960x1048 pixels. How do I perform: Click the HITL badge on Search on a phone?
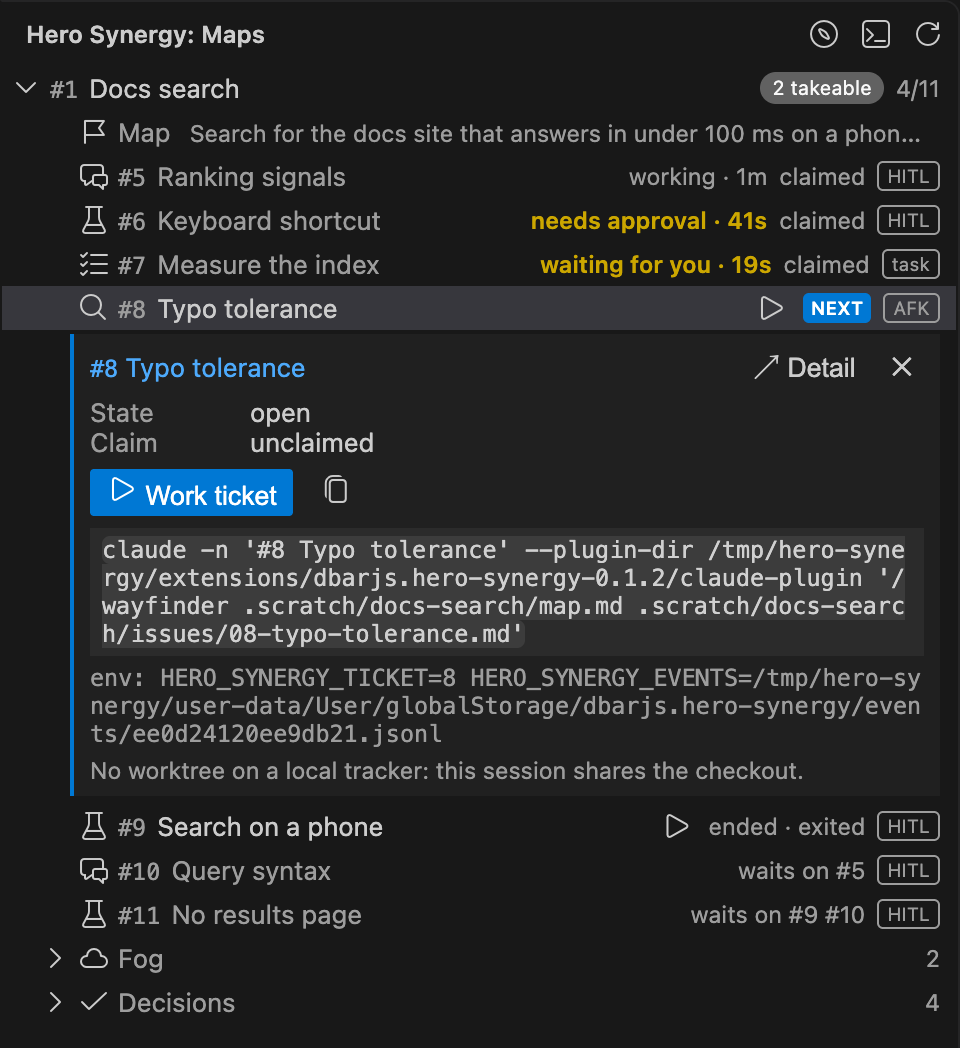(909, 827)
